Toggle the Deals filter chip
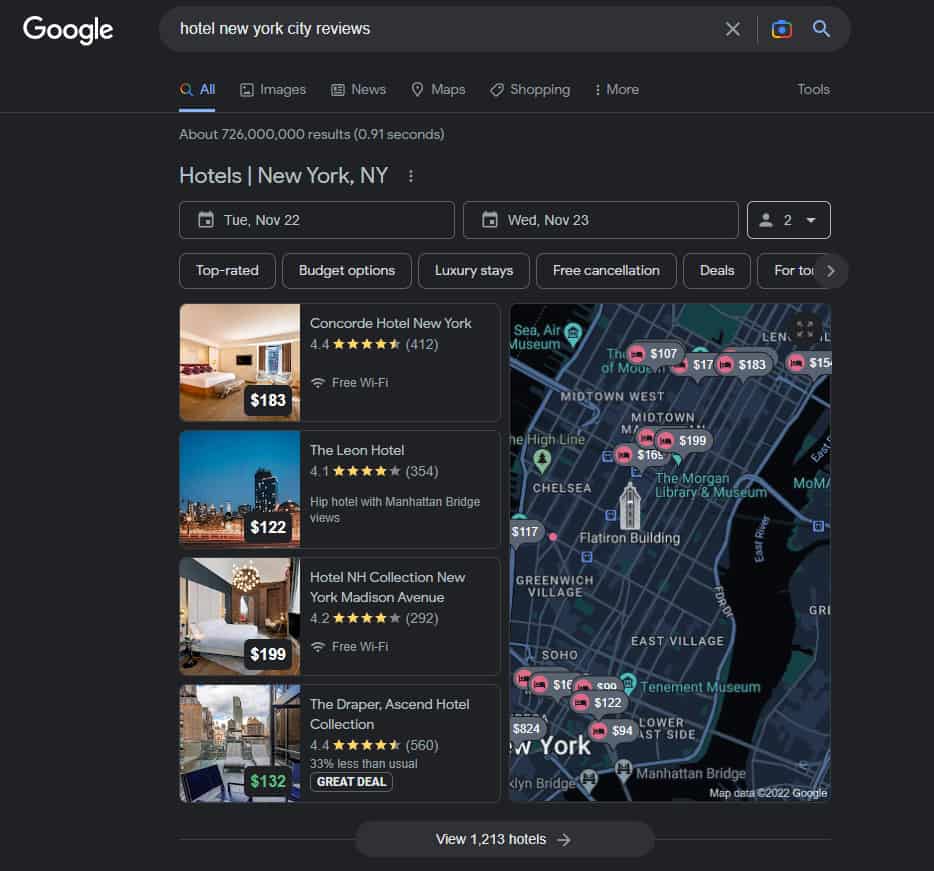Screen dimensions: 934x871 tap(716, 270)
